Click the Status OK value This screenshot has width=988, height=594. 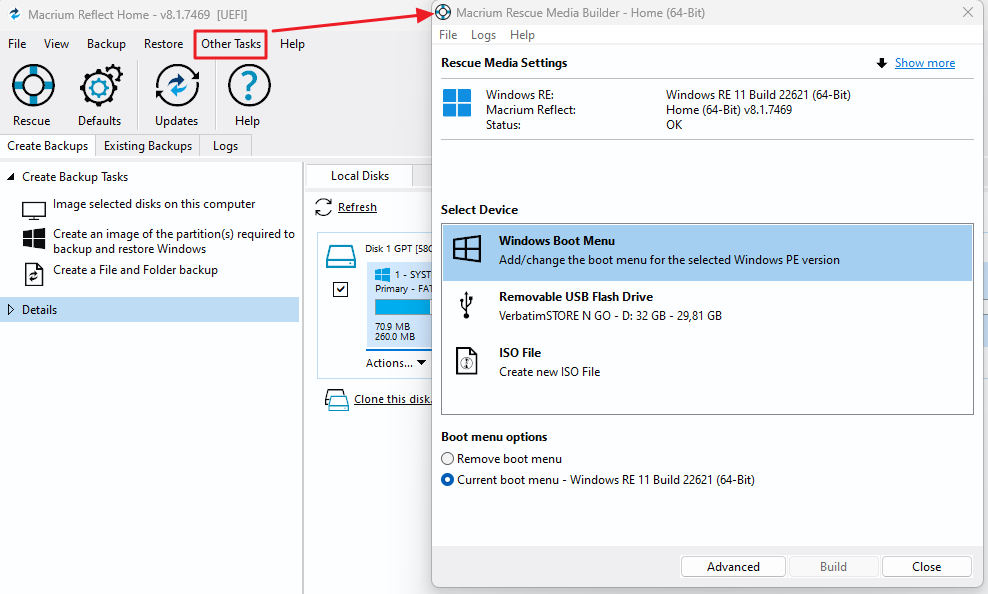[x=674, y=125]
